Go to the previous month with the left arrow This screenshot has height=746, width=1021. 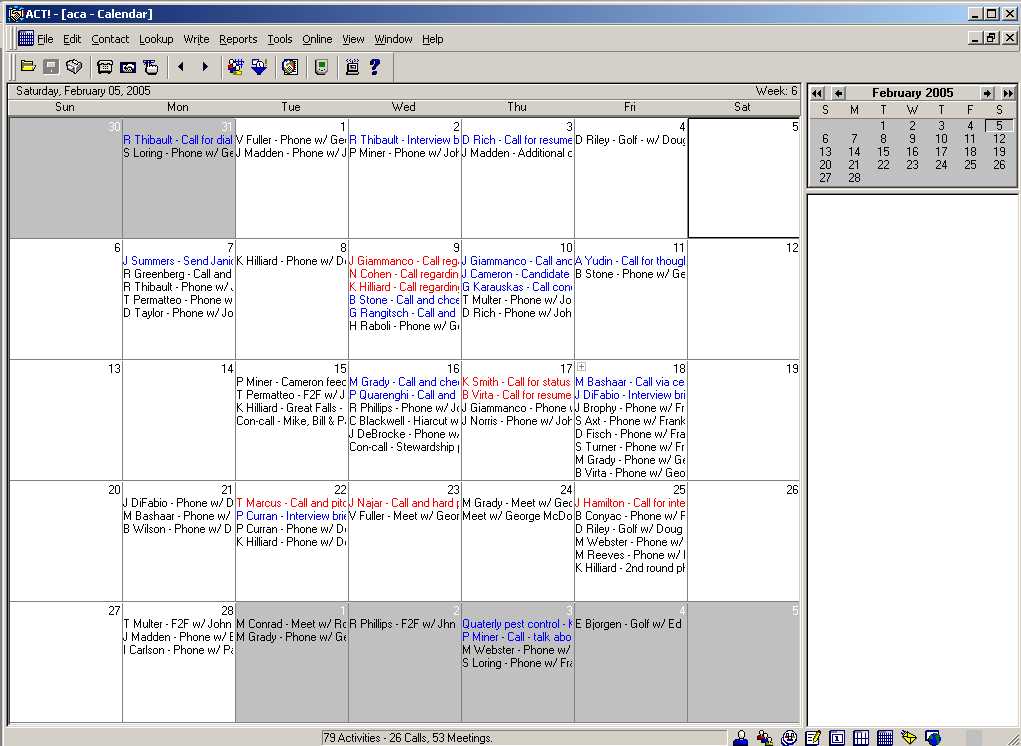[x=181, y=66]
